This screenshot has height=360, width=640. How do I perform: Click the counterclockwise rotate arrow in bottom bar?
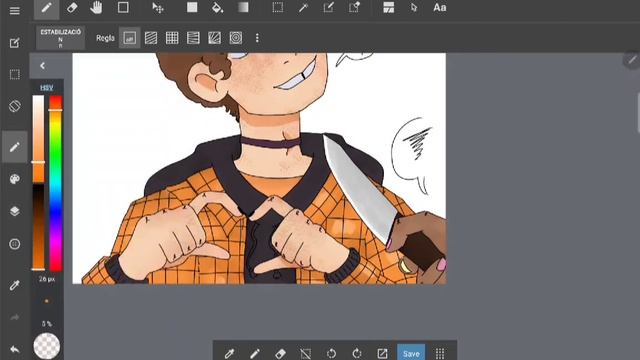(x=331, y=353)
